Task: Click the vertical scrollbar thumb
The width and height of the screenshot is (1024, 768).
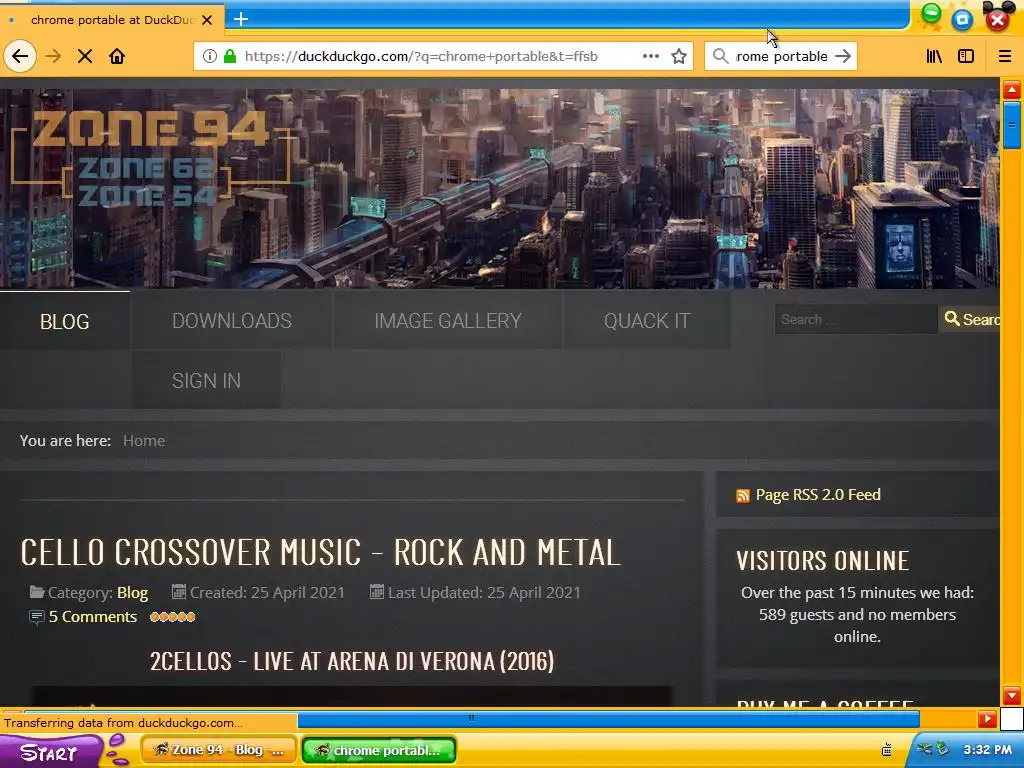Action: (1012, 125)
